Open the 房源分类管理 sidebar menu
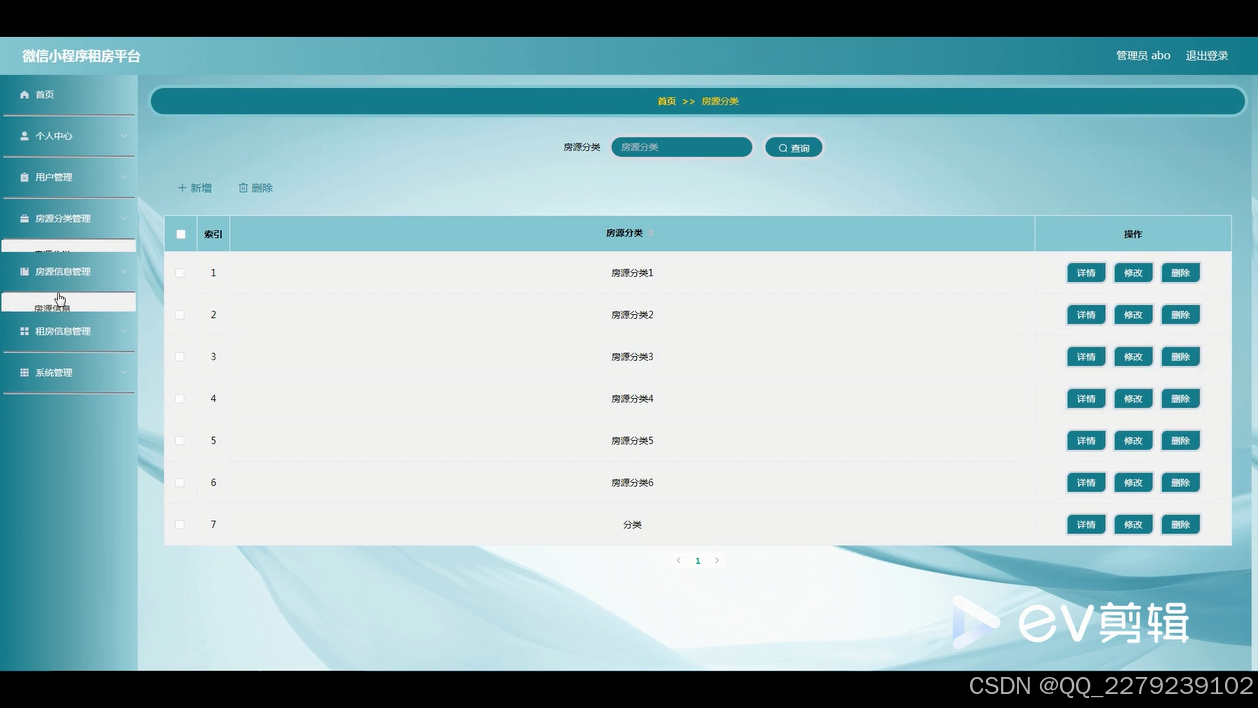The height and width of the screenshot is (708, 1258). [69, 218]
